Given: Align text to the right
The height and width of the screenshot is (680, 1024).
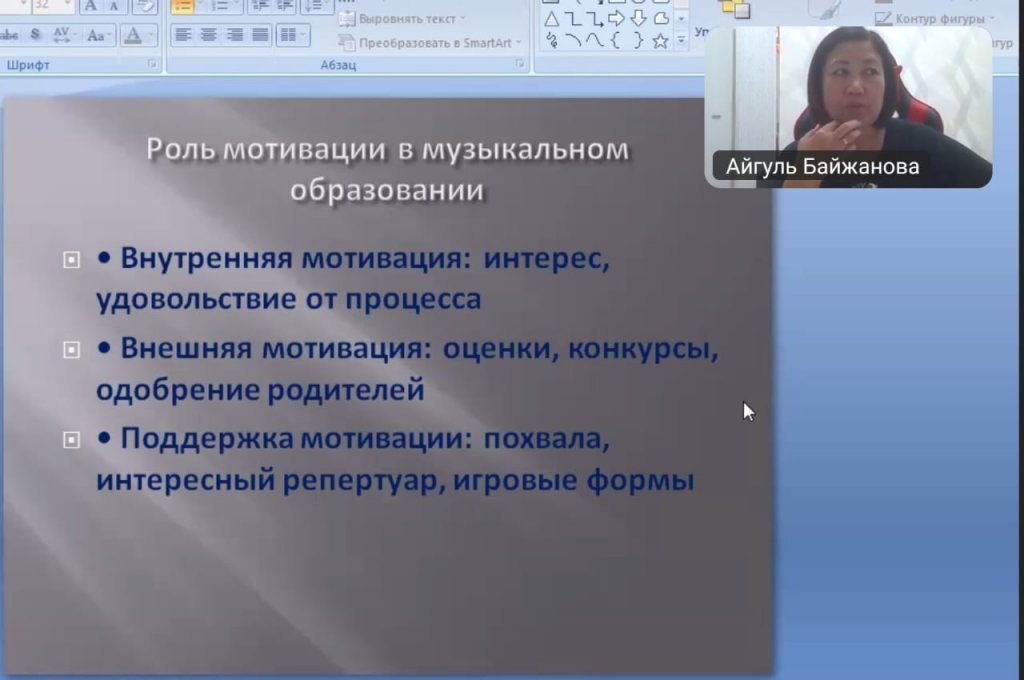Looking at the screenshot, I should tap(235, 35).
